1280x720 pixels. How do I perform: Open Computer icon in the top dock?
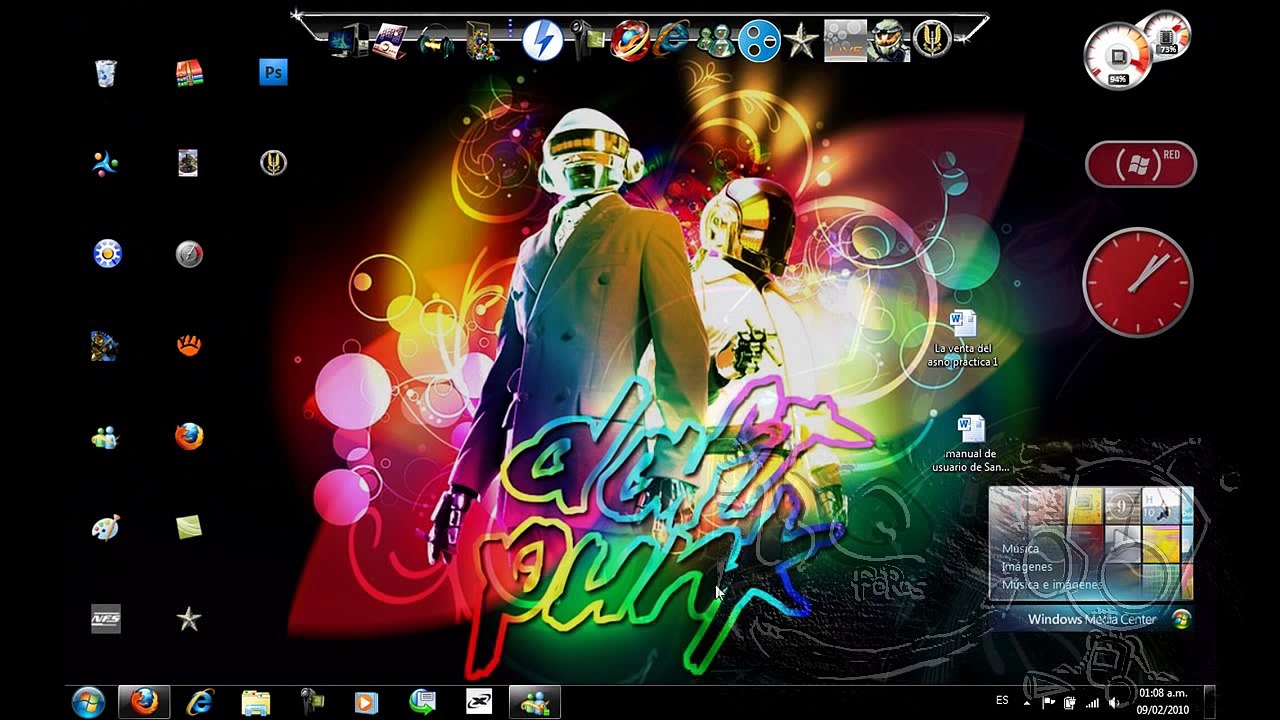coord(349,41)
